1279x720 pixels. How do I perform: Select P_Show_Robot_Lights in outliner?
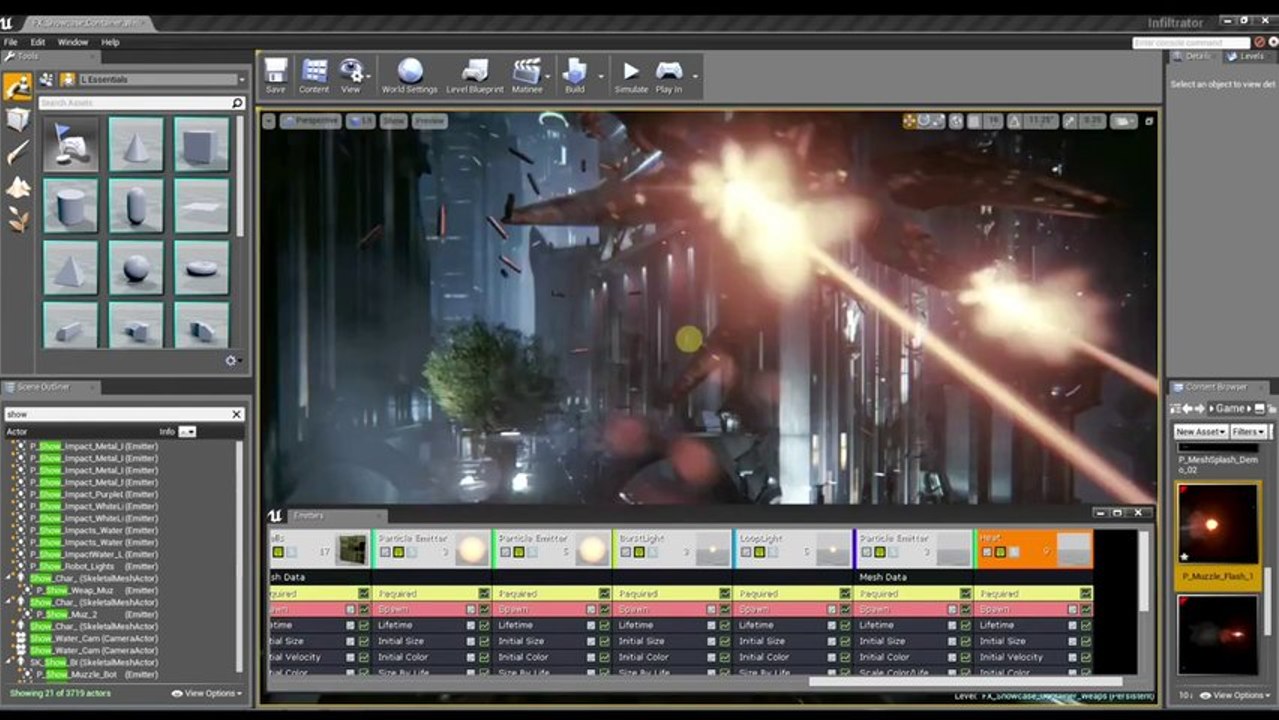pyautogui.click(x=94, y=566)
